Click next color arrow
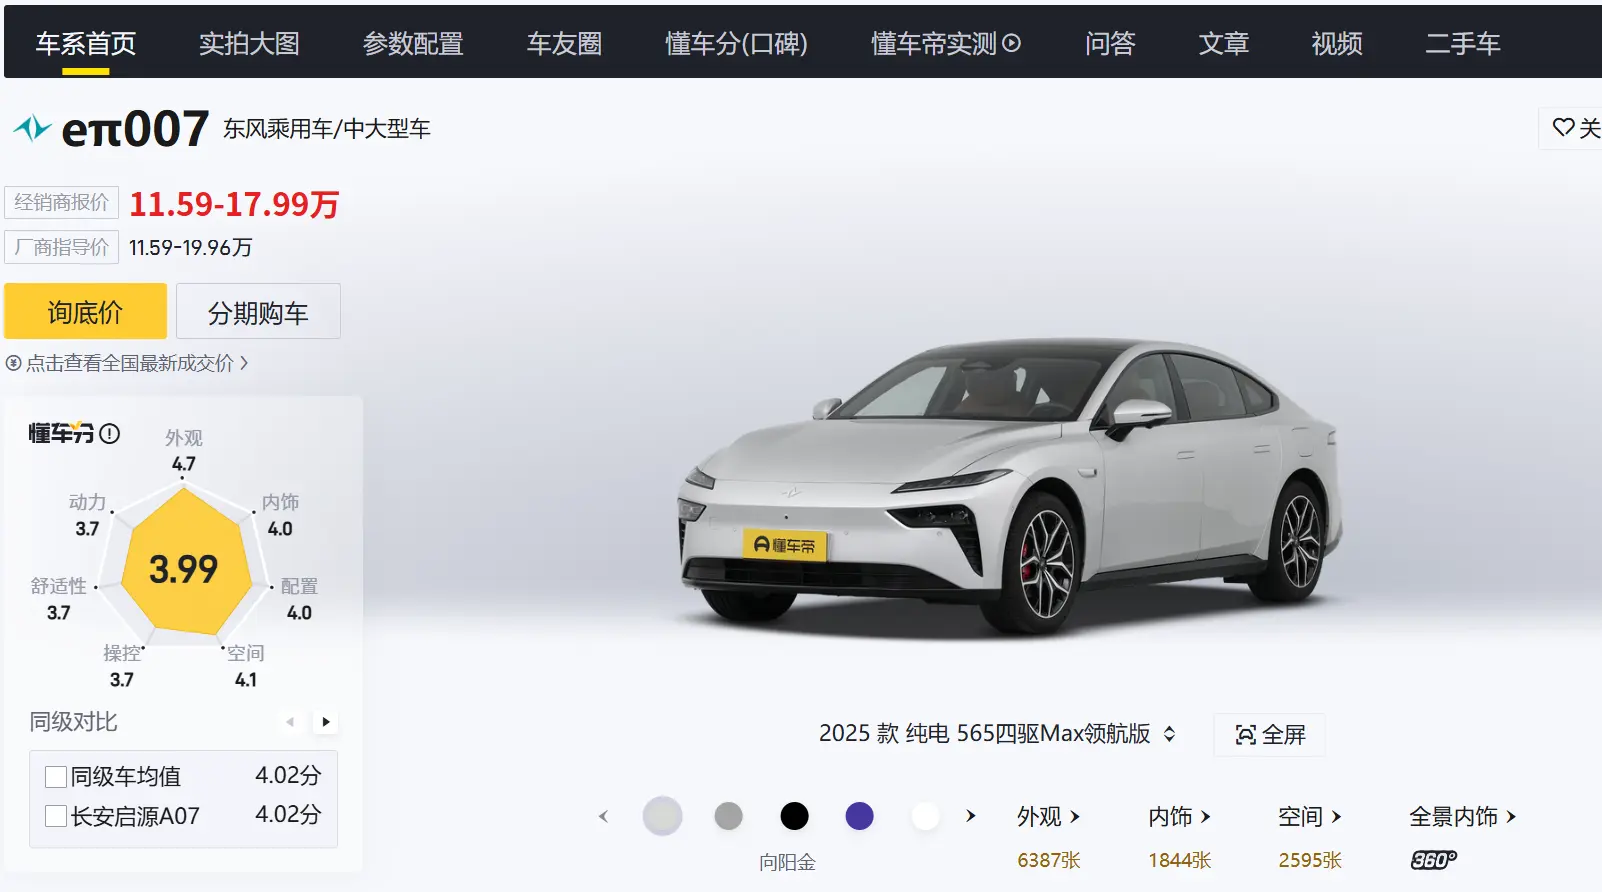The image size is (1602, 892). click(970, 816)
